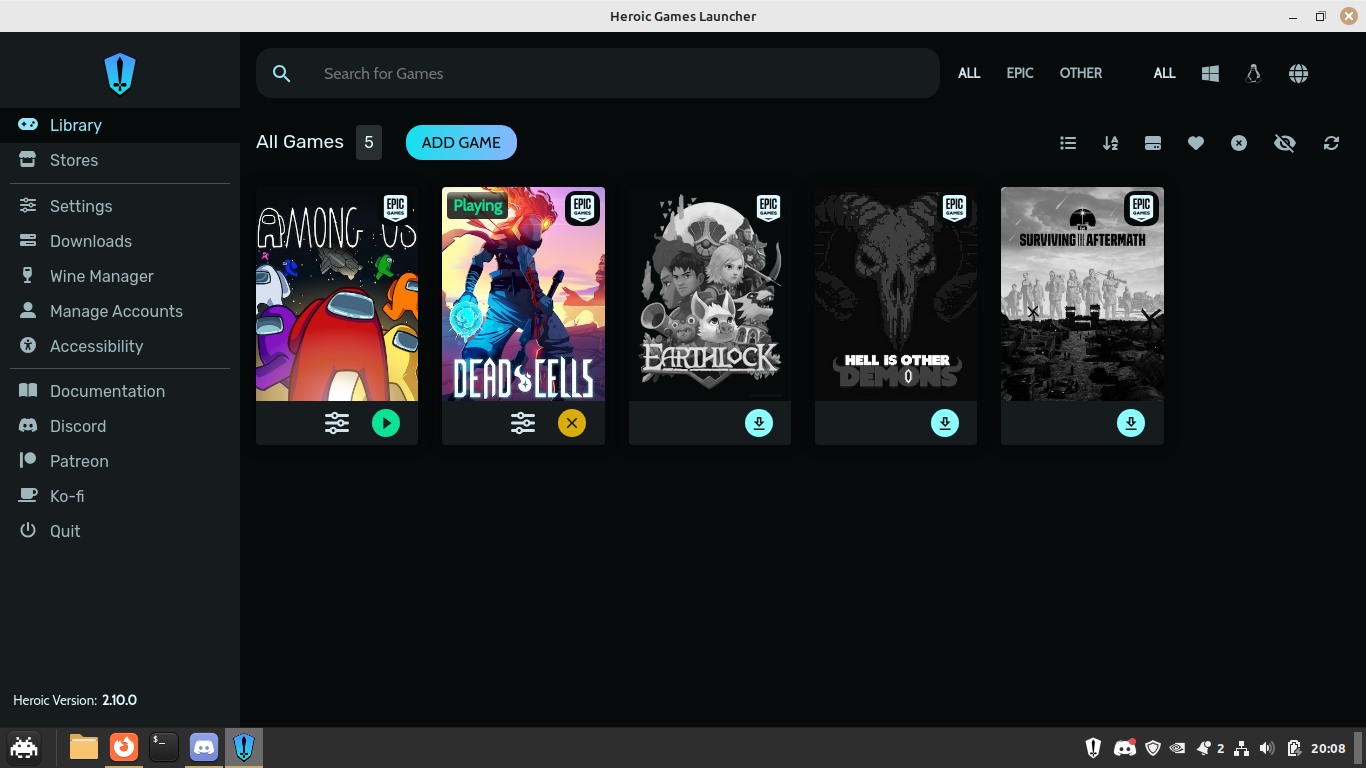Click the Nvidia tray icon

1179,748
